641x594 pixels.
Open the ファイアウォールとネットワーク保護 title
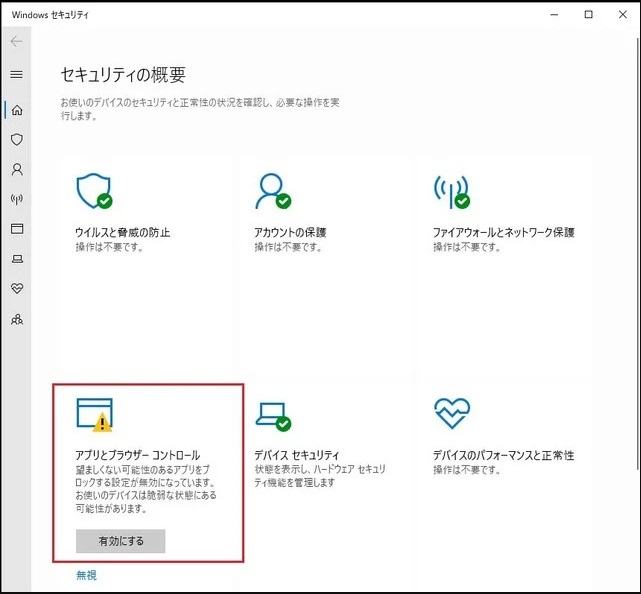pos(504,232)
